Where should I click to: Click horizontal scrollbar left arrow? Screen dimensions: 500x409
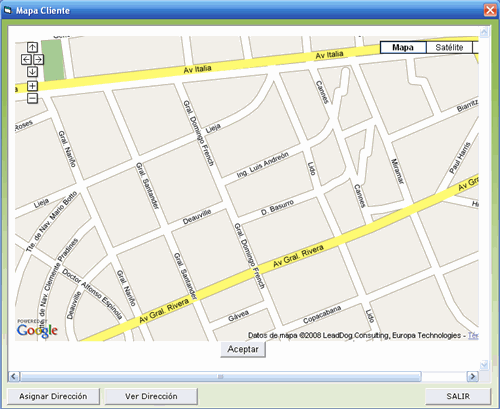14,377
